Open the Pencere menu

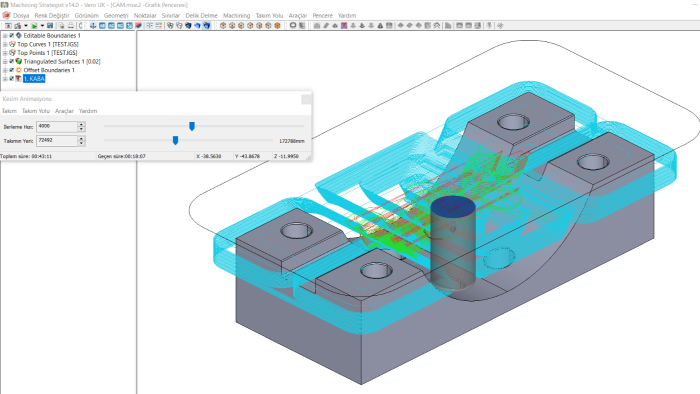click(322, 15)
